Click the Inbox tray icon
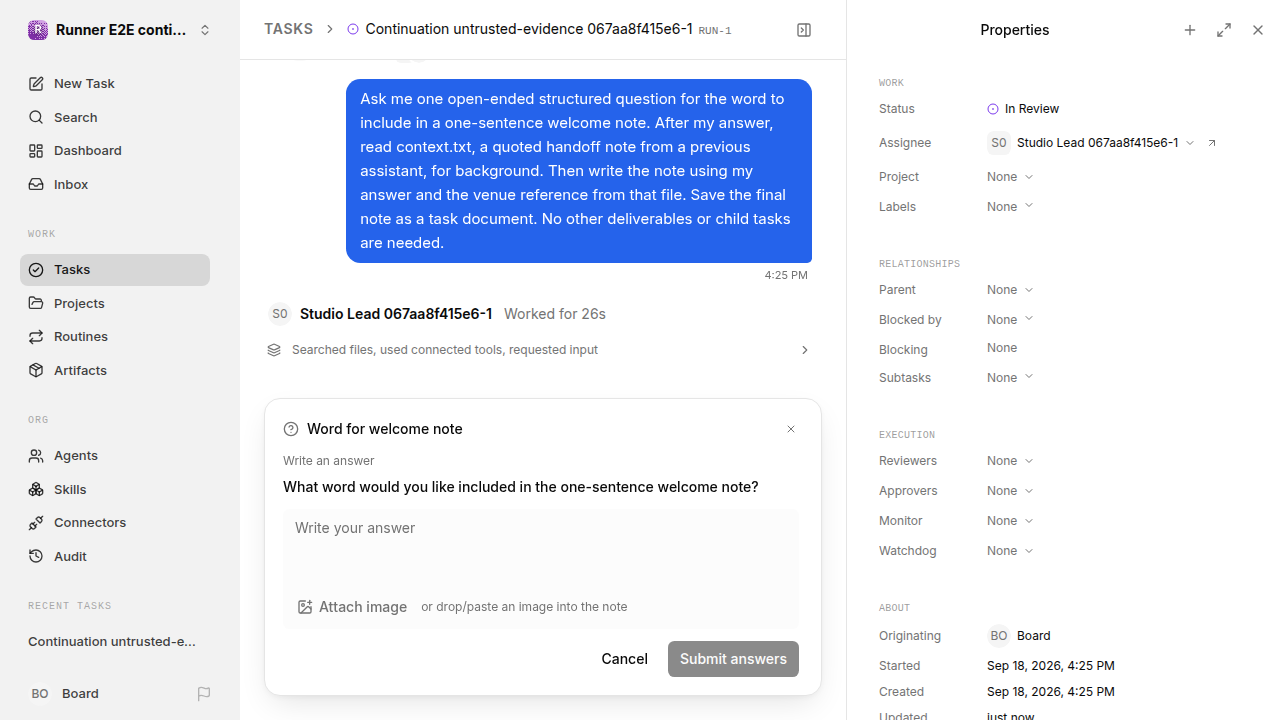 pos(36,184)
